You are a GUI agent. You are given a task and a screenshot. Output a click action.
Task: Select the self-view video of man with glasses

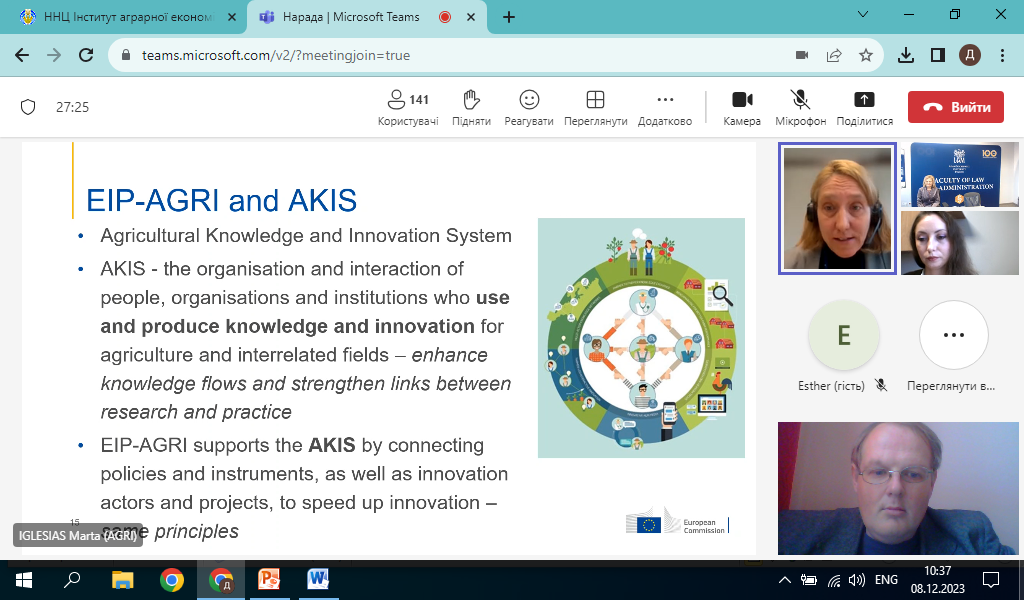(898, 488)
